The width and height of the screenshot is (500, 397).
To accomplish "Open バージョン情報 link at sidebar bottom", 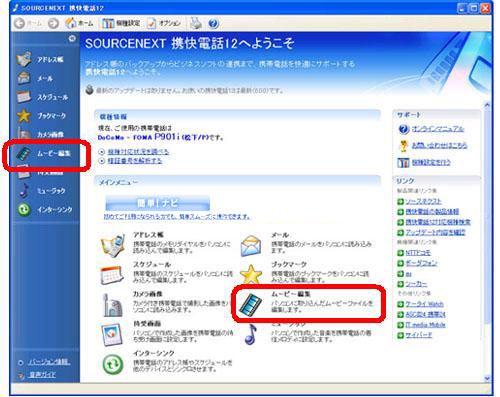I will 49,362.
